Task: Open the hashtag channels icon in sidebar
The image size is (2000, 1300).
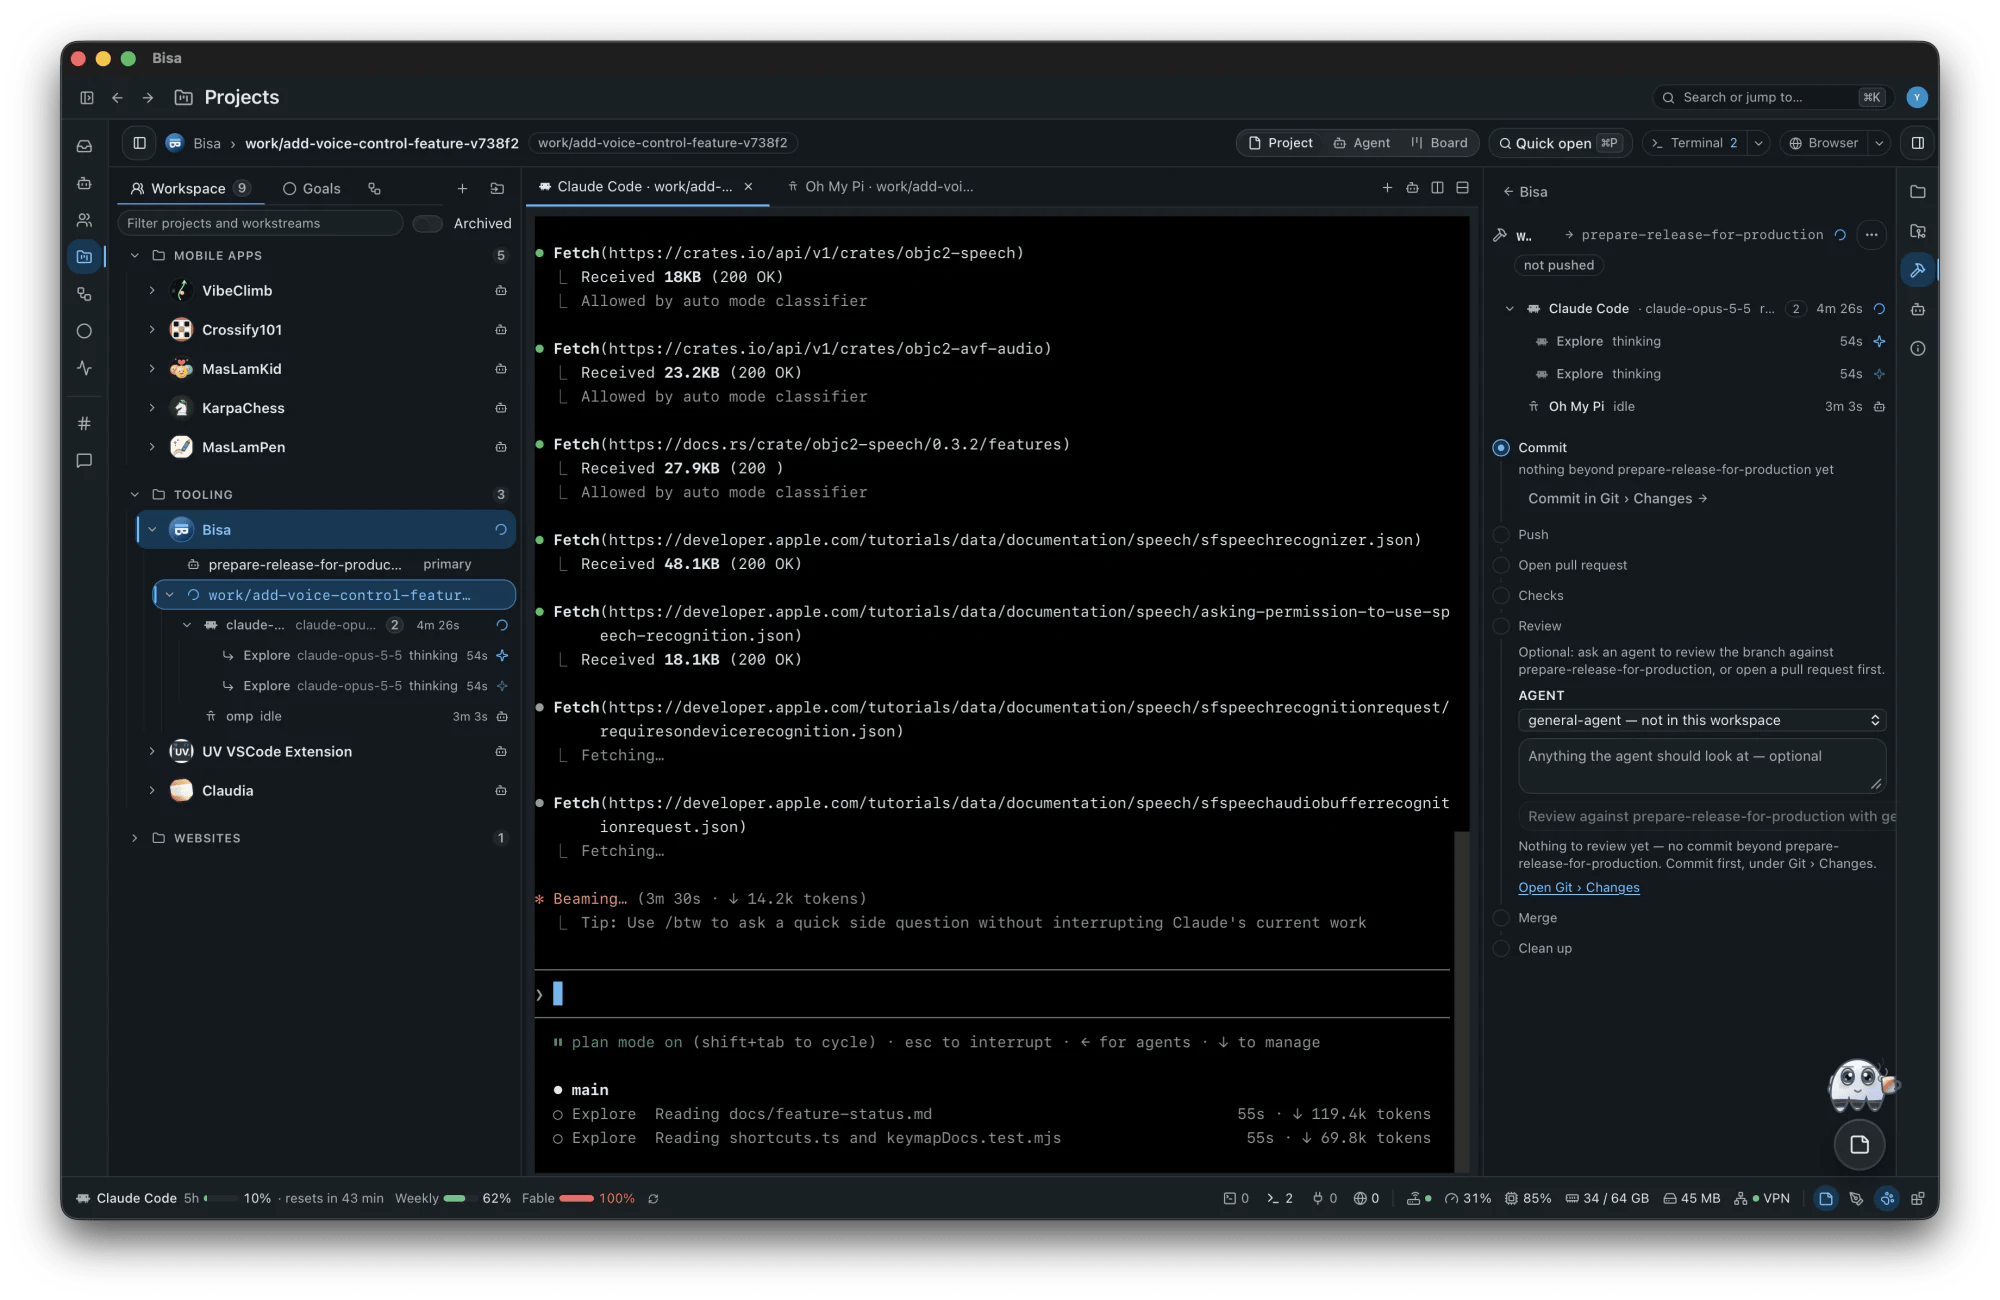Action: [x=85, y=423]
